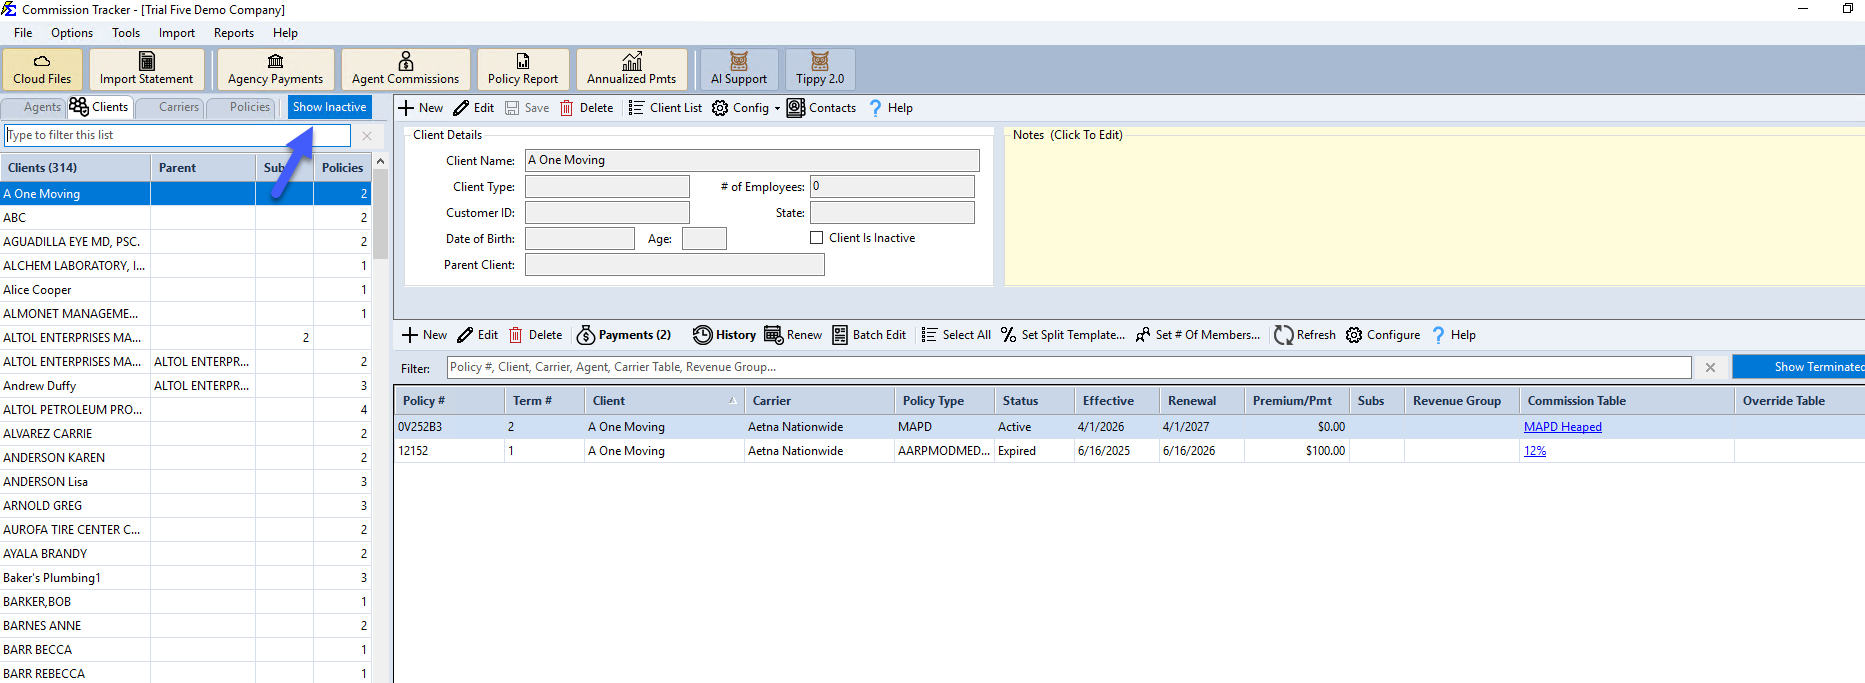Open Annualized Pmts
Image resolution: width=1865 pixels, height=683 pixels.
(x=631, y=69)
